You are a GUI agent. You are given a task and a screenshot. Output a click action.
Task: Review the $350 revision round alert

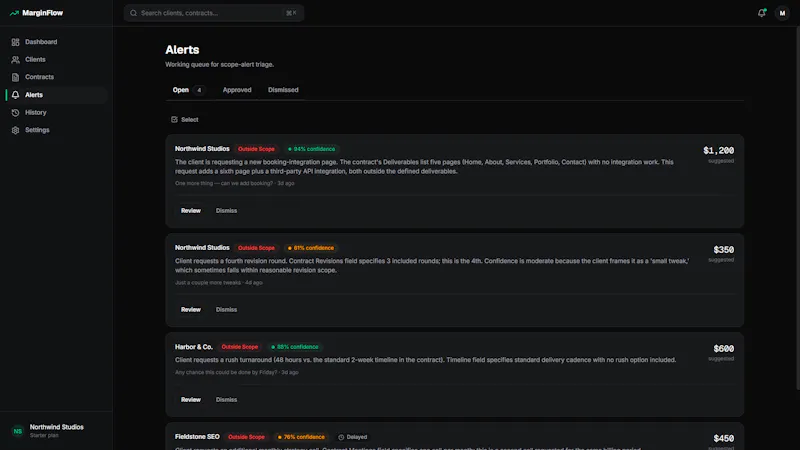191,310
